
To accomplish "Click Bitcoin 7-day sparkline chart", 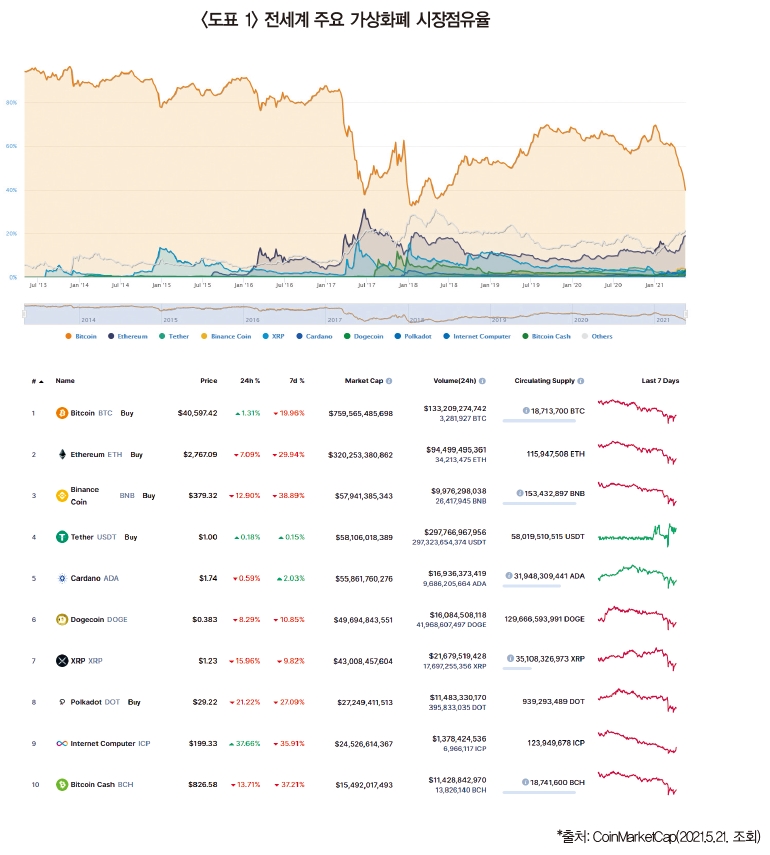I will pos(637,411).
